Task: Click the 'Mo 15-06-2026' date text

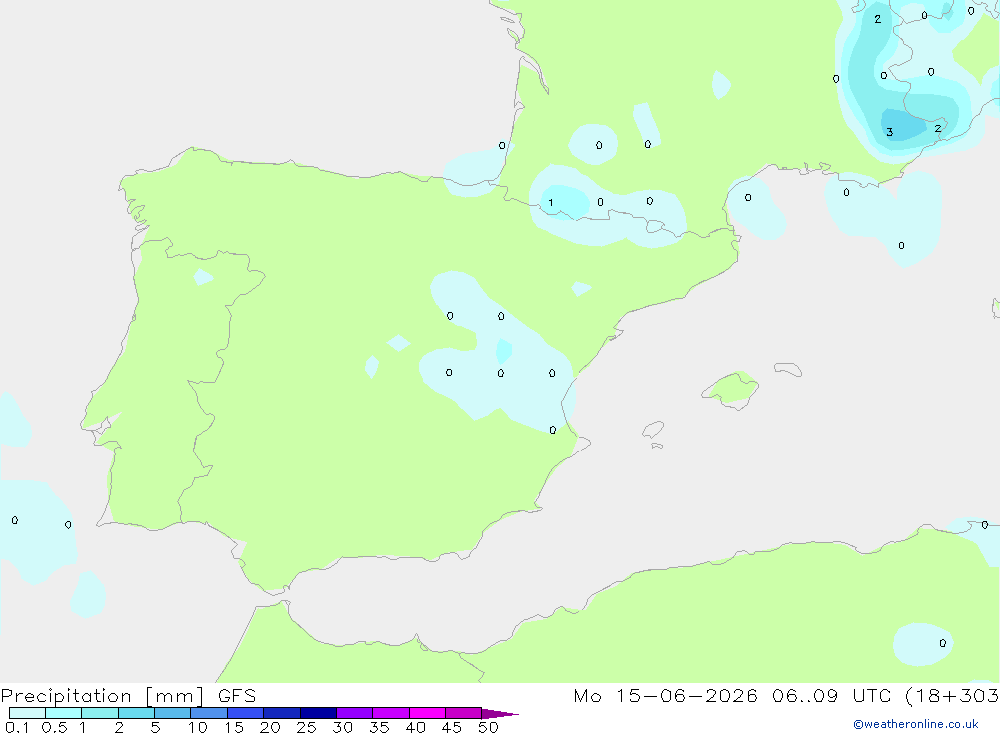Action: pos(665,695)
